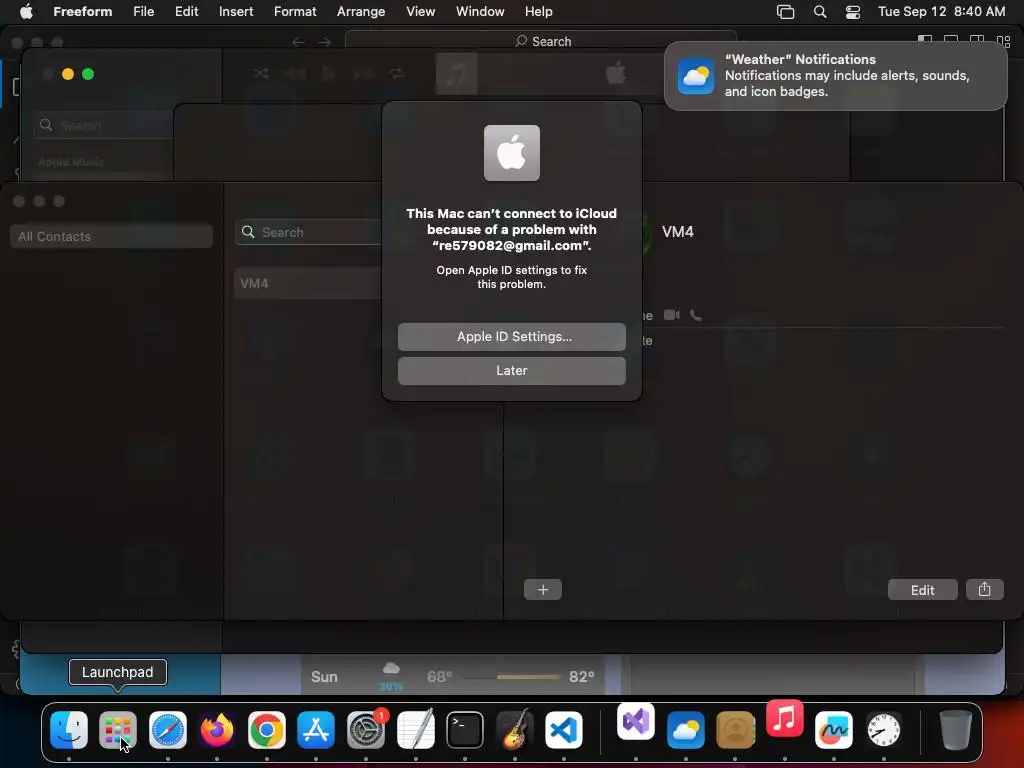
Task: Click the overlapping-windows icon in the menu bar
Action: coord(785,12)
